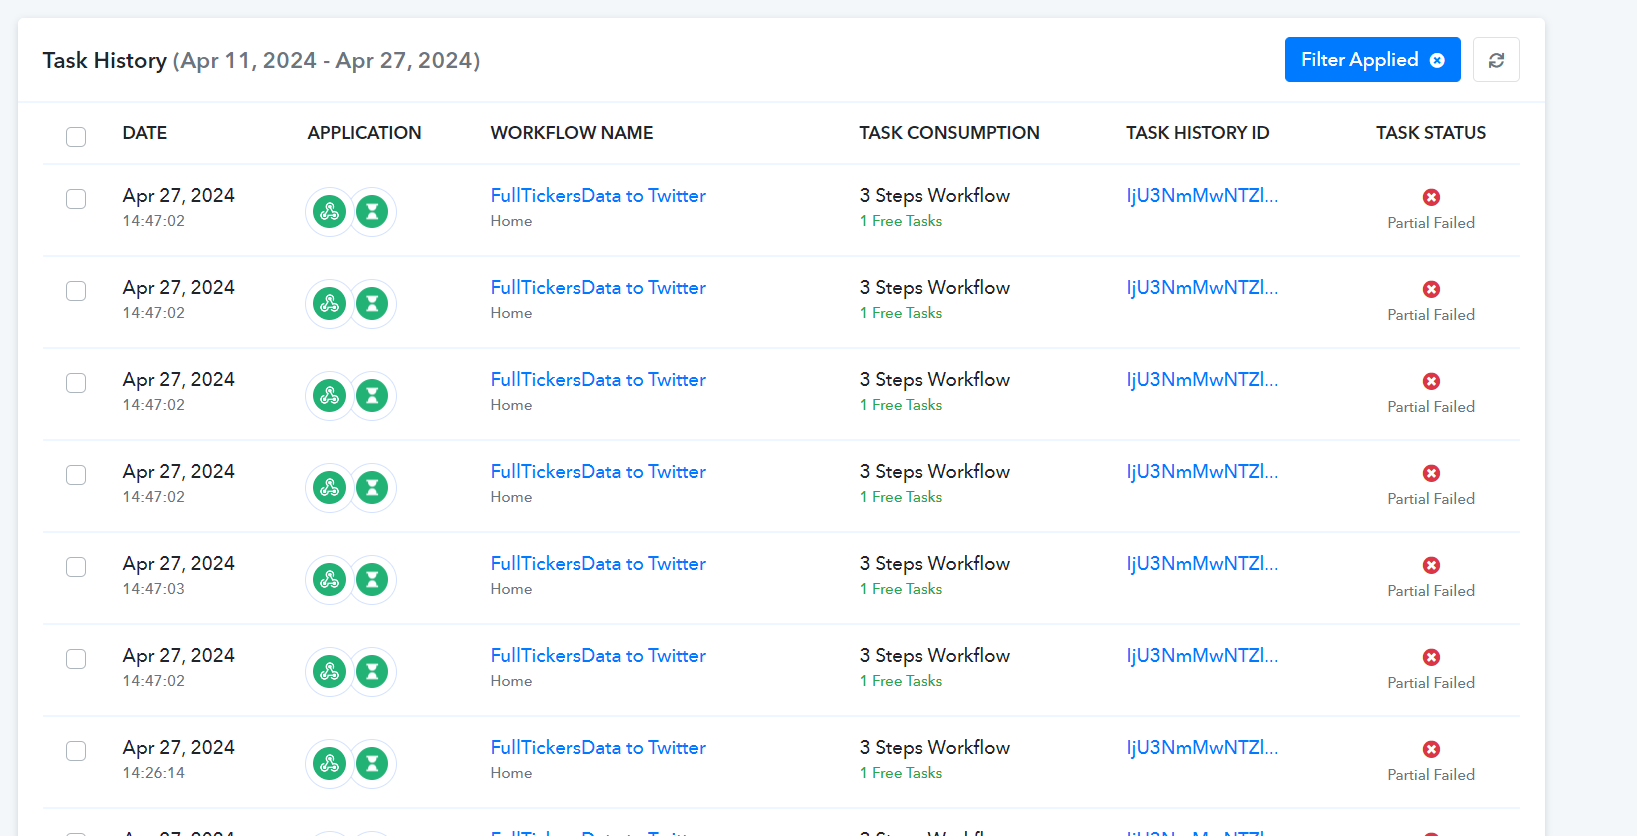This screenshot has height=836, width=1637.
Task: Click the TASK HISTORY ID column header
Action: coord(1198,133)
